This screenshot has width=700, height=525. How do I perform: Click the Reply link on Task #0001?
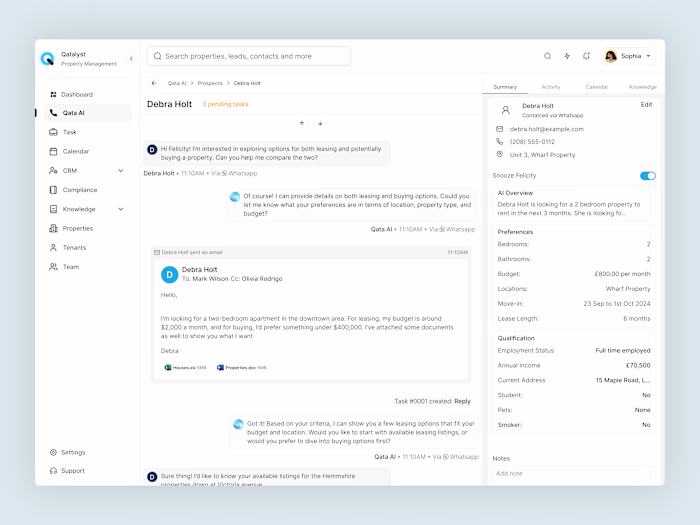(x=462, y=401)
